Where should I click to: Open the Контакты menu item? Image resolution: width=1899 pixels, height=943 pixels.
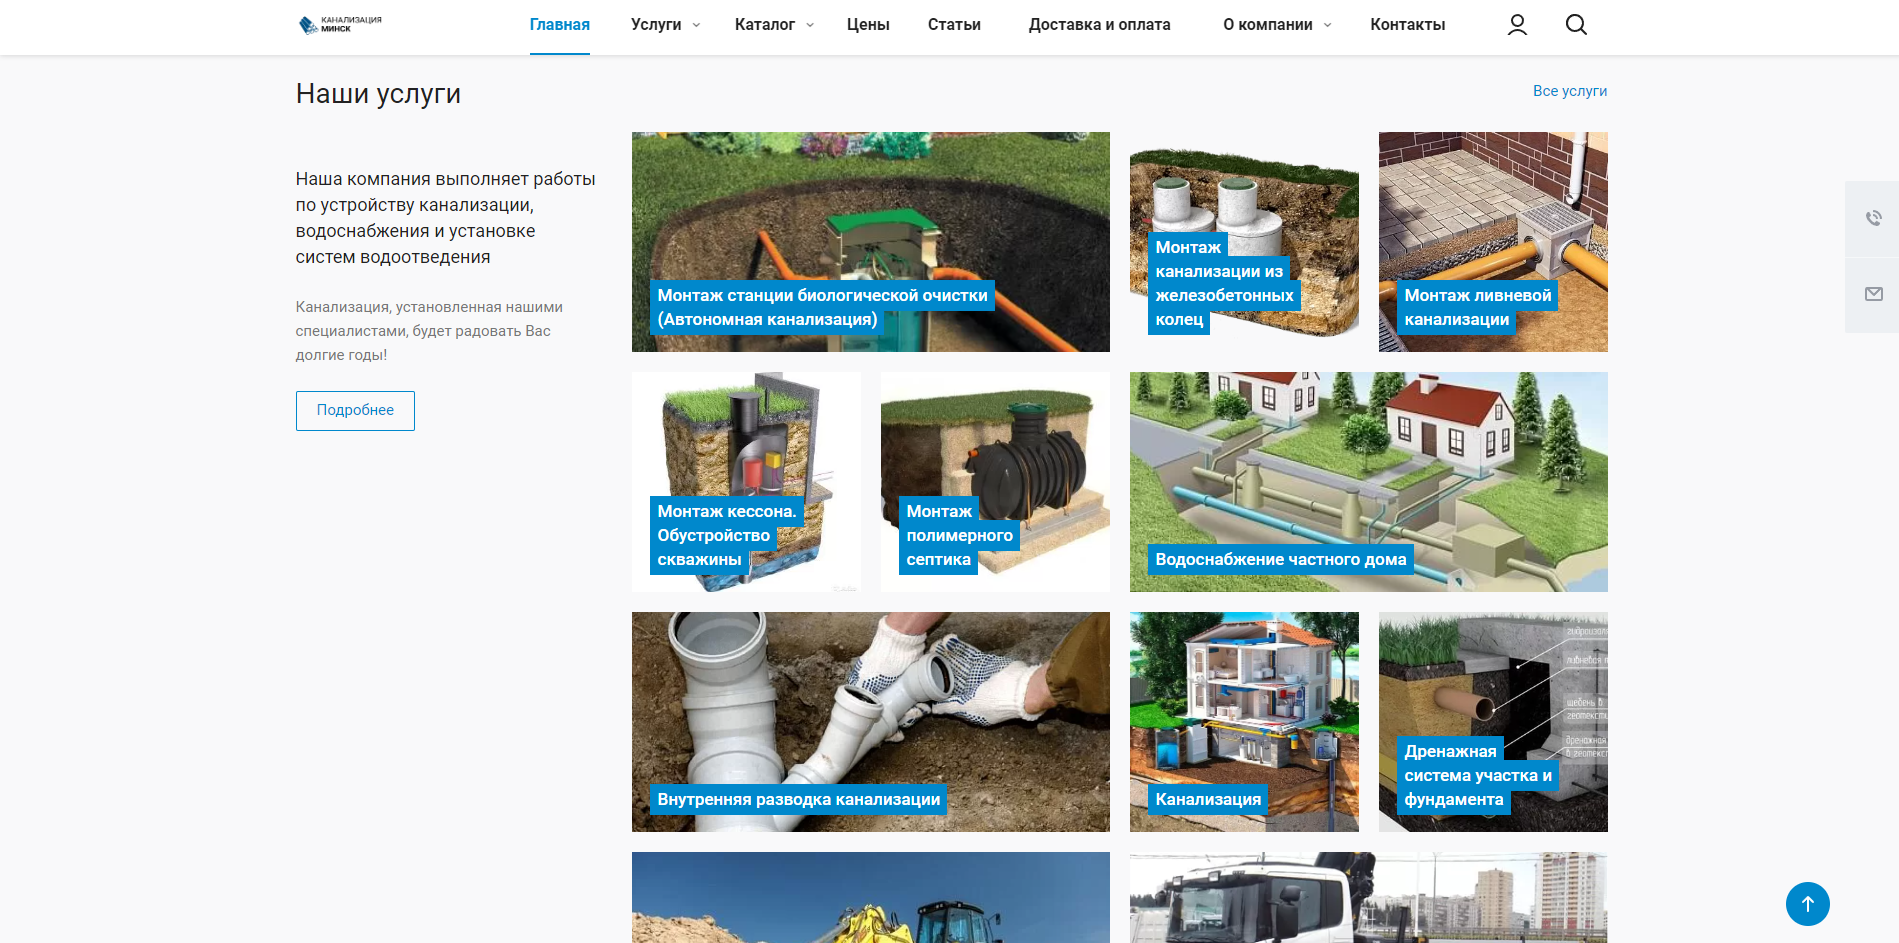click(x=1407, y=25)
